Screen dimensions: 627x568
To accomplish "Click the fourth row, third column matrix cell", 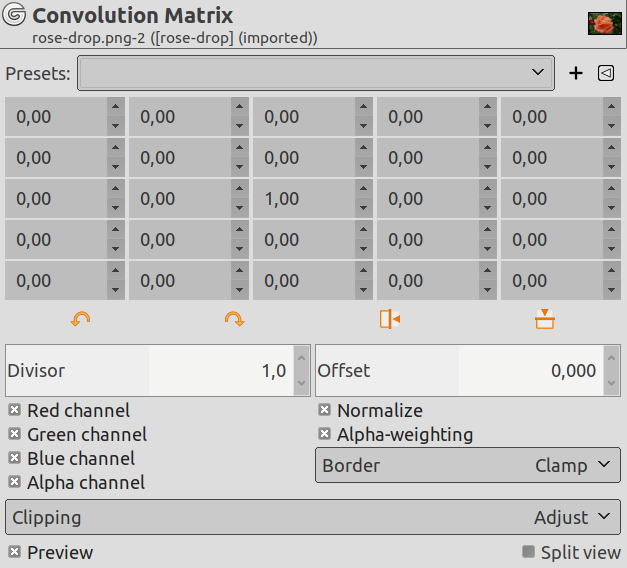I will coord(304,240).
